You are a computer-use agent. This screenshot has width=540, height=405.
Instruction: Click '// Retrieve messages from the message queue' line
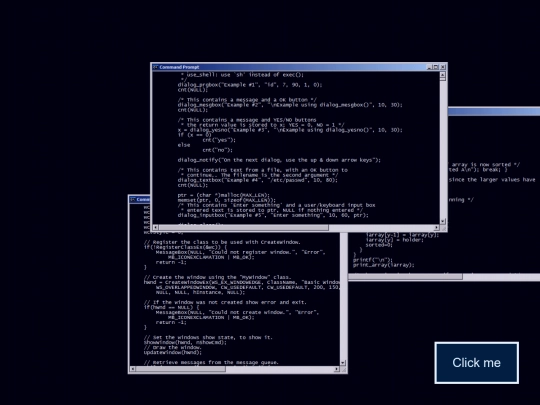(x=211, y=362)
